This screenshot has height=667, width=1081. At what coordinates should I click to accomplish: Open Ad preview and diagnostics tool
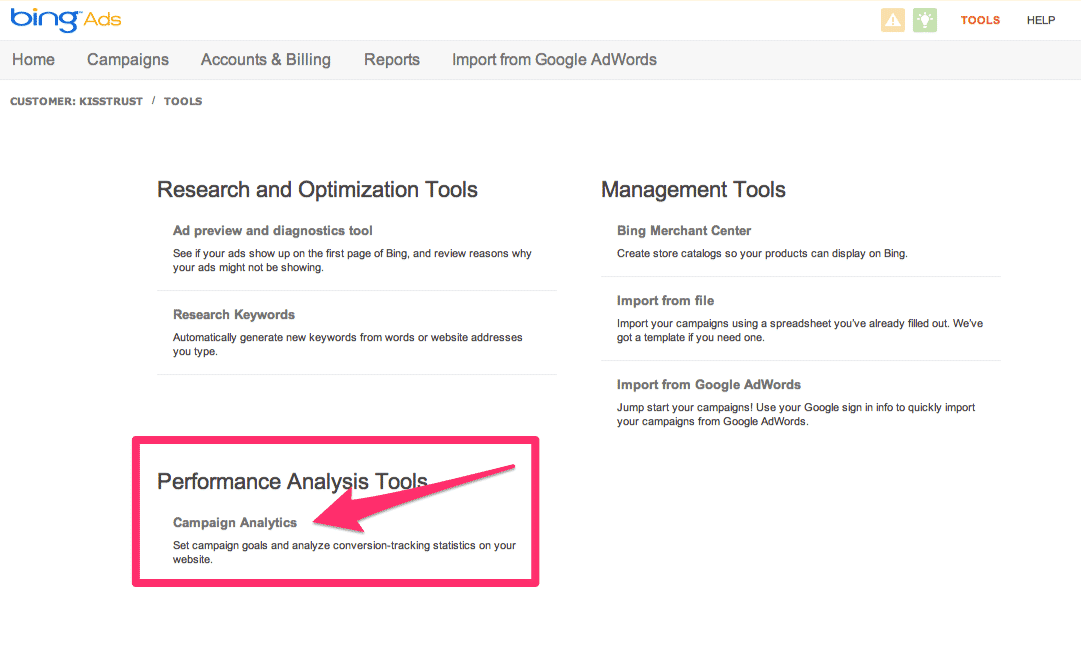point(272,230)
